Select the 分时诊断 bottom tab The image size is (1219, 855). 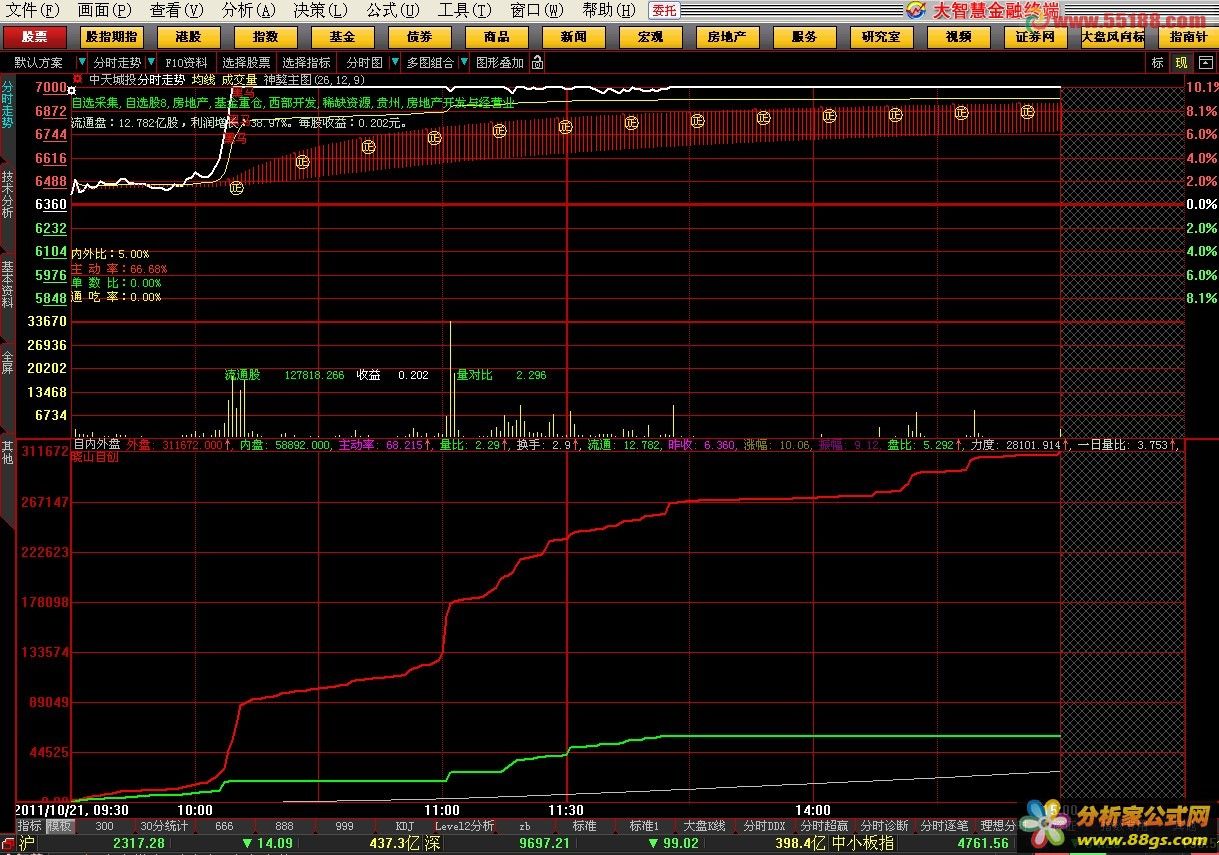point(885,826)
